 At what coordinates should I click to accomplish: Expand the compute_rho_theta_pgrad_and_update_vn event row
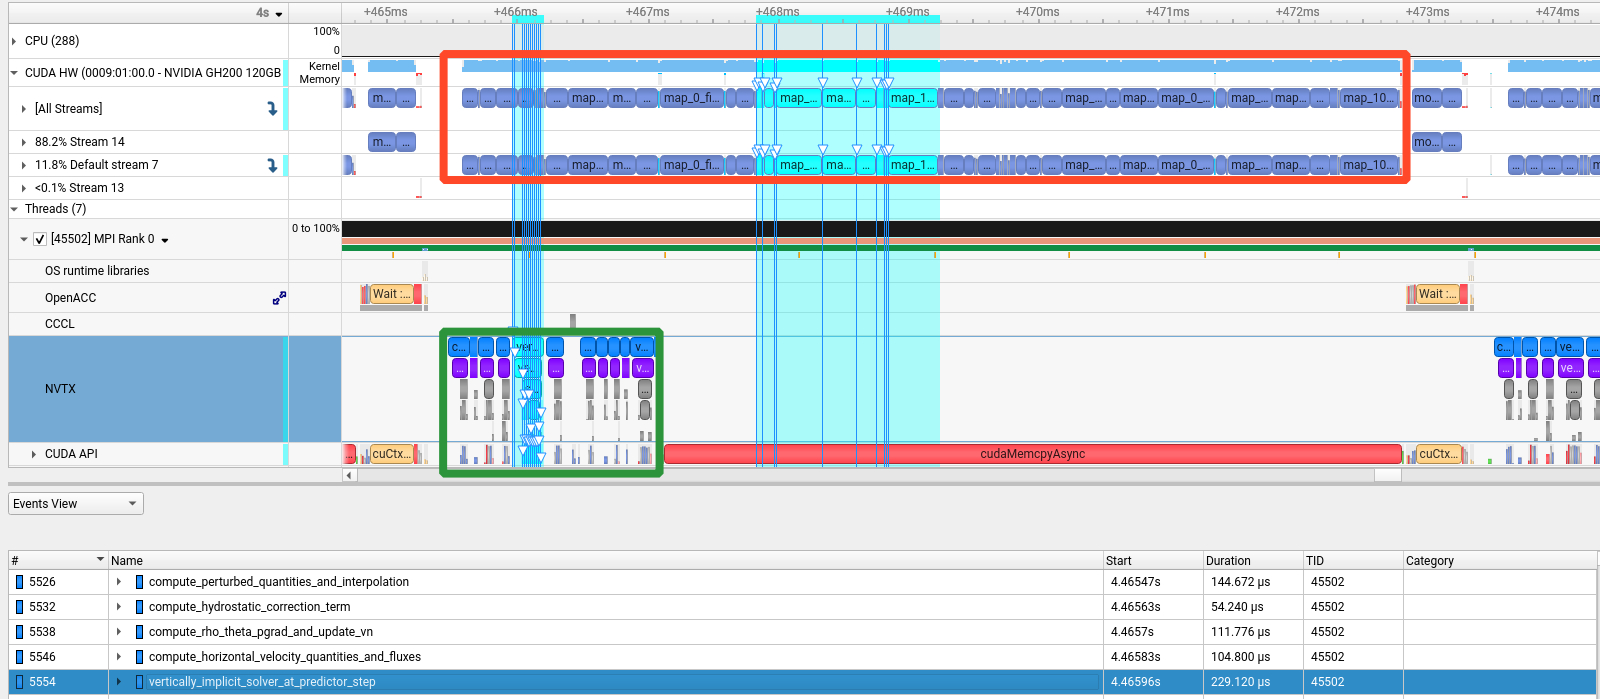click(119, 632)
